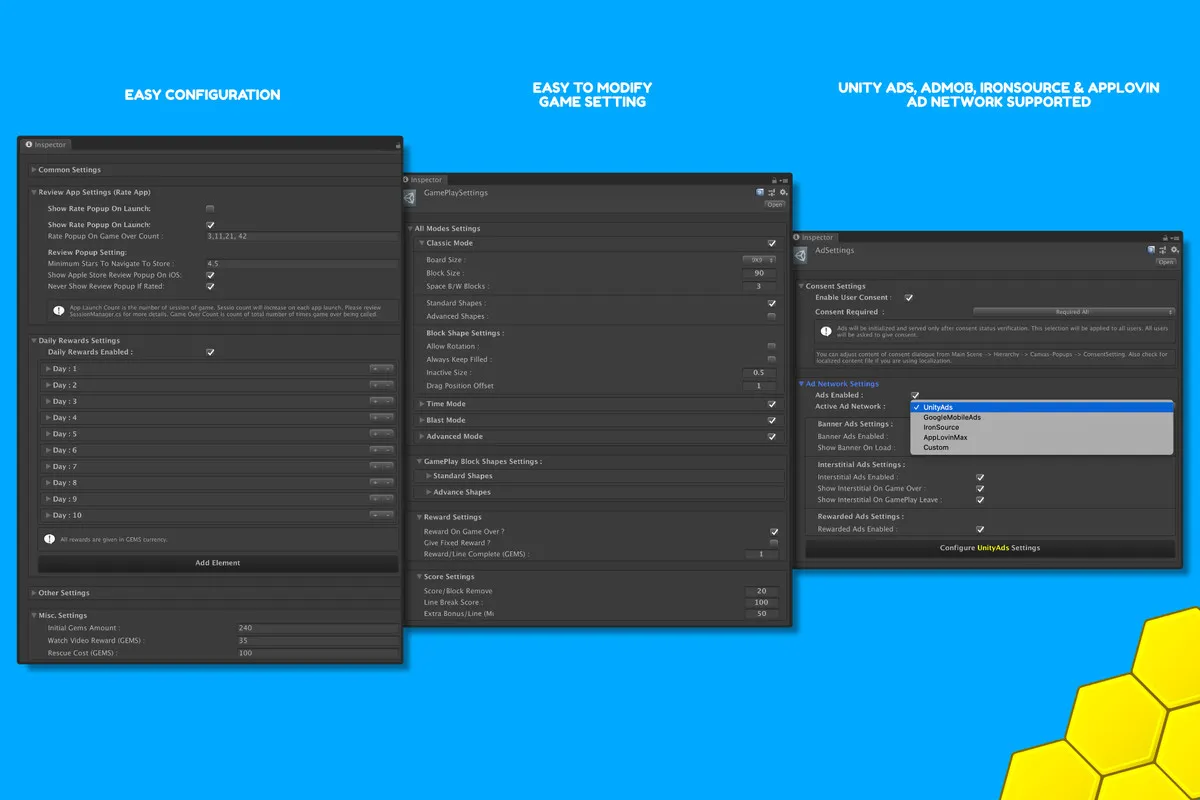This screenshot has height=800, width=1200.
Task: Click the lock icon on the leftmost Inspector
Action: point(398,145)
